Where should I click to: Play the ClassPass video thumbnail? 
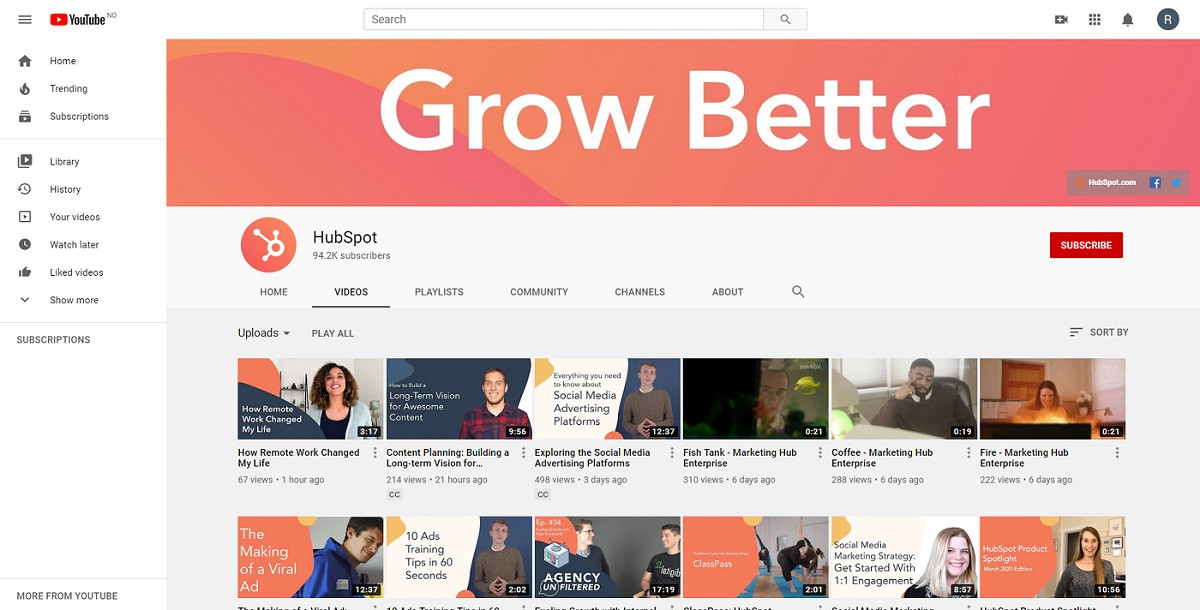tap(756, 557)
